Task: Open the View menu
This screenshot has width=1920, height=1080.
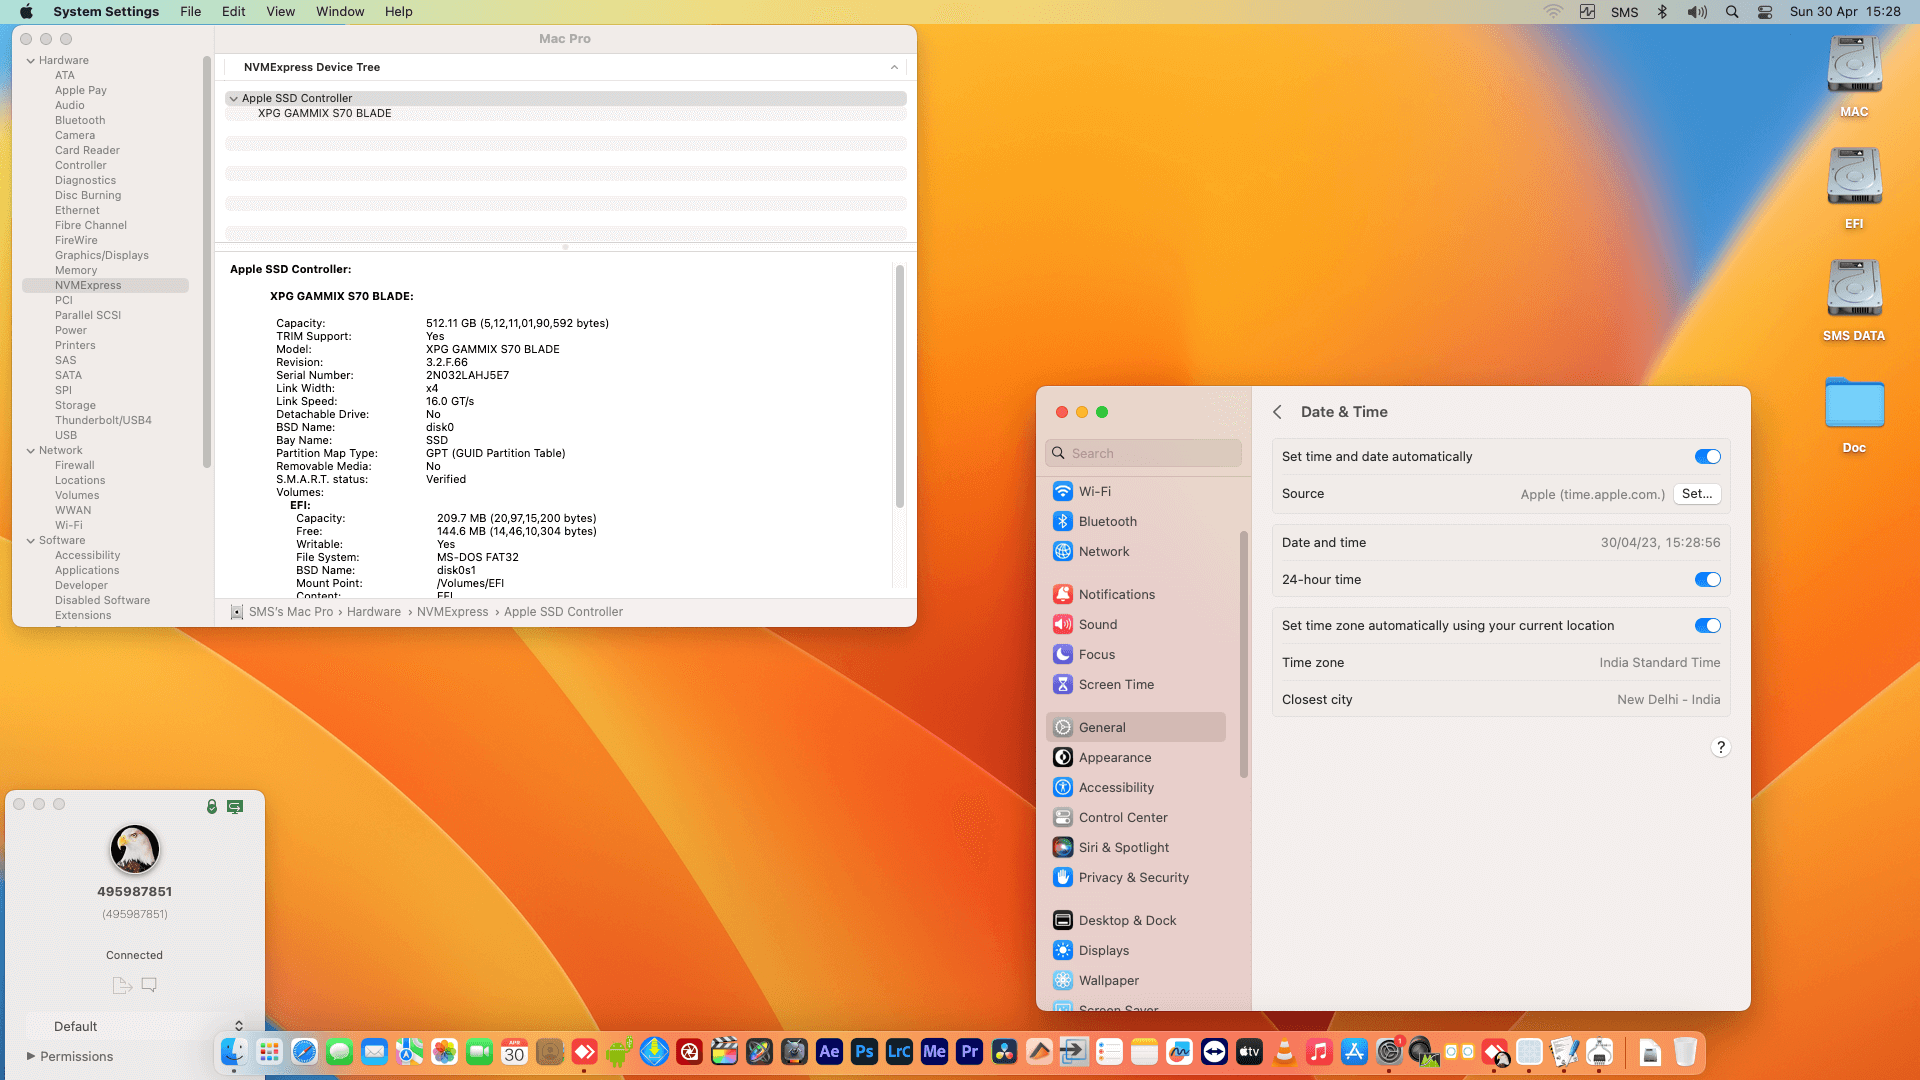Action: tap(280, 12)
